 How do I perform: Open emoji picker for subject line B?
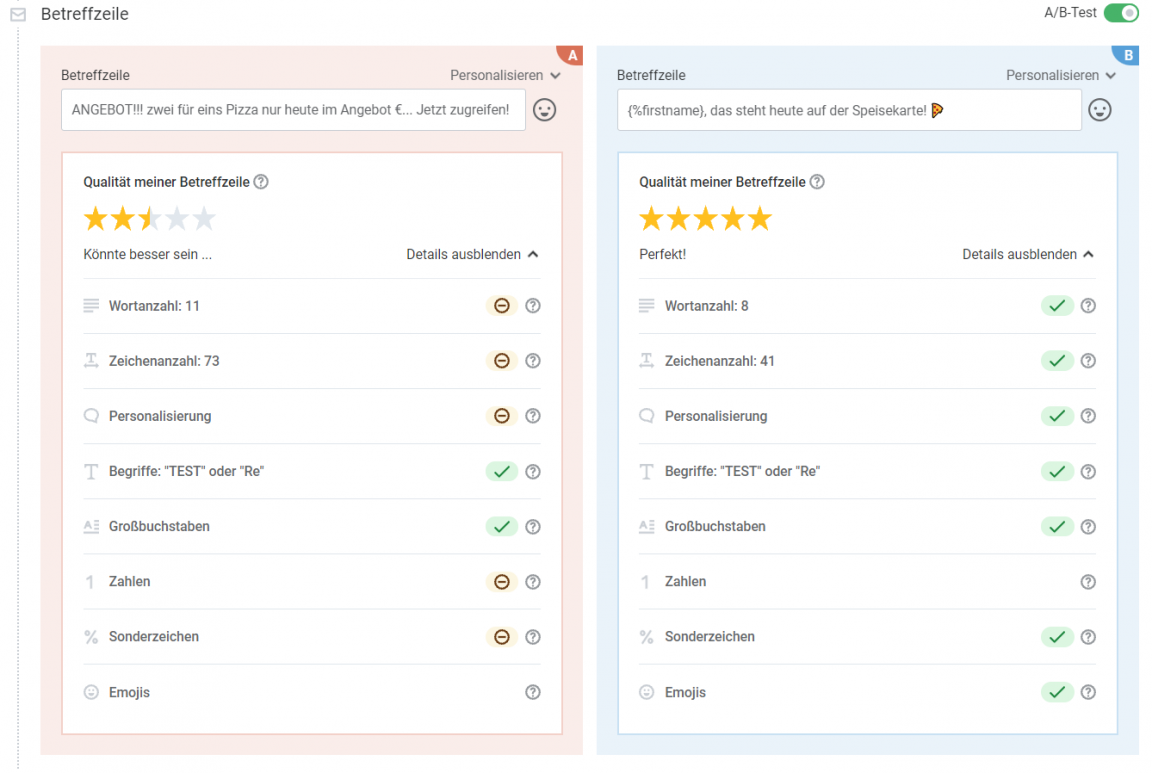point(1100,110)
